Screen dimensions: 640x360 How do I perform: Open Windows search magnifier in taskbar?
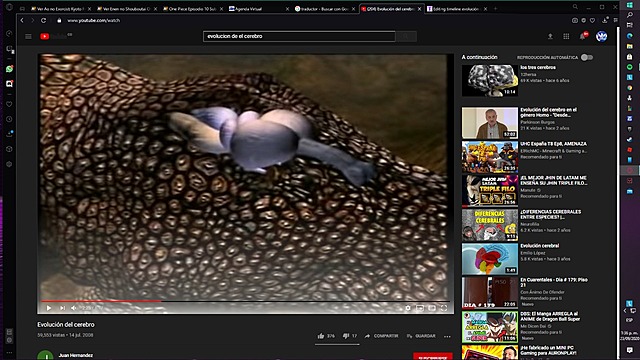pos(630,15)
